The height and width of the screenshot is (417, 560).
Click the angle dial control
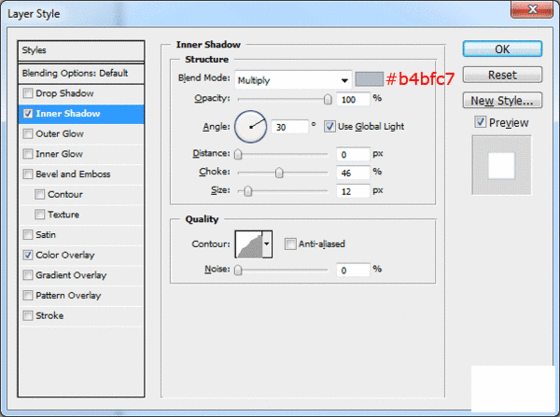pyautogui.click(x=250, y=127)
